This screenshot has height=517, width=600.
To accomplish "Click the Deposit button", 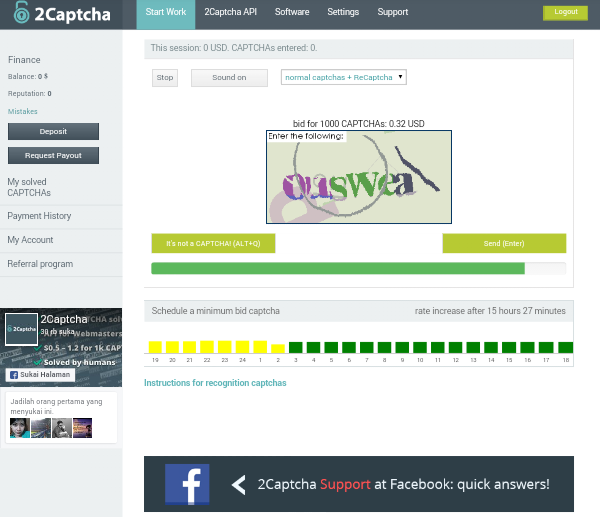I will (x=53, y=131).
